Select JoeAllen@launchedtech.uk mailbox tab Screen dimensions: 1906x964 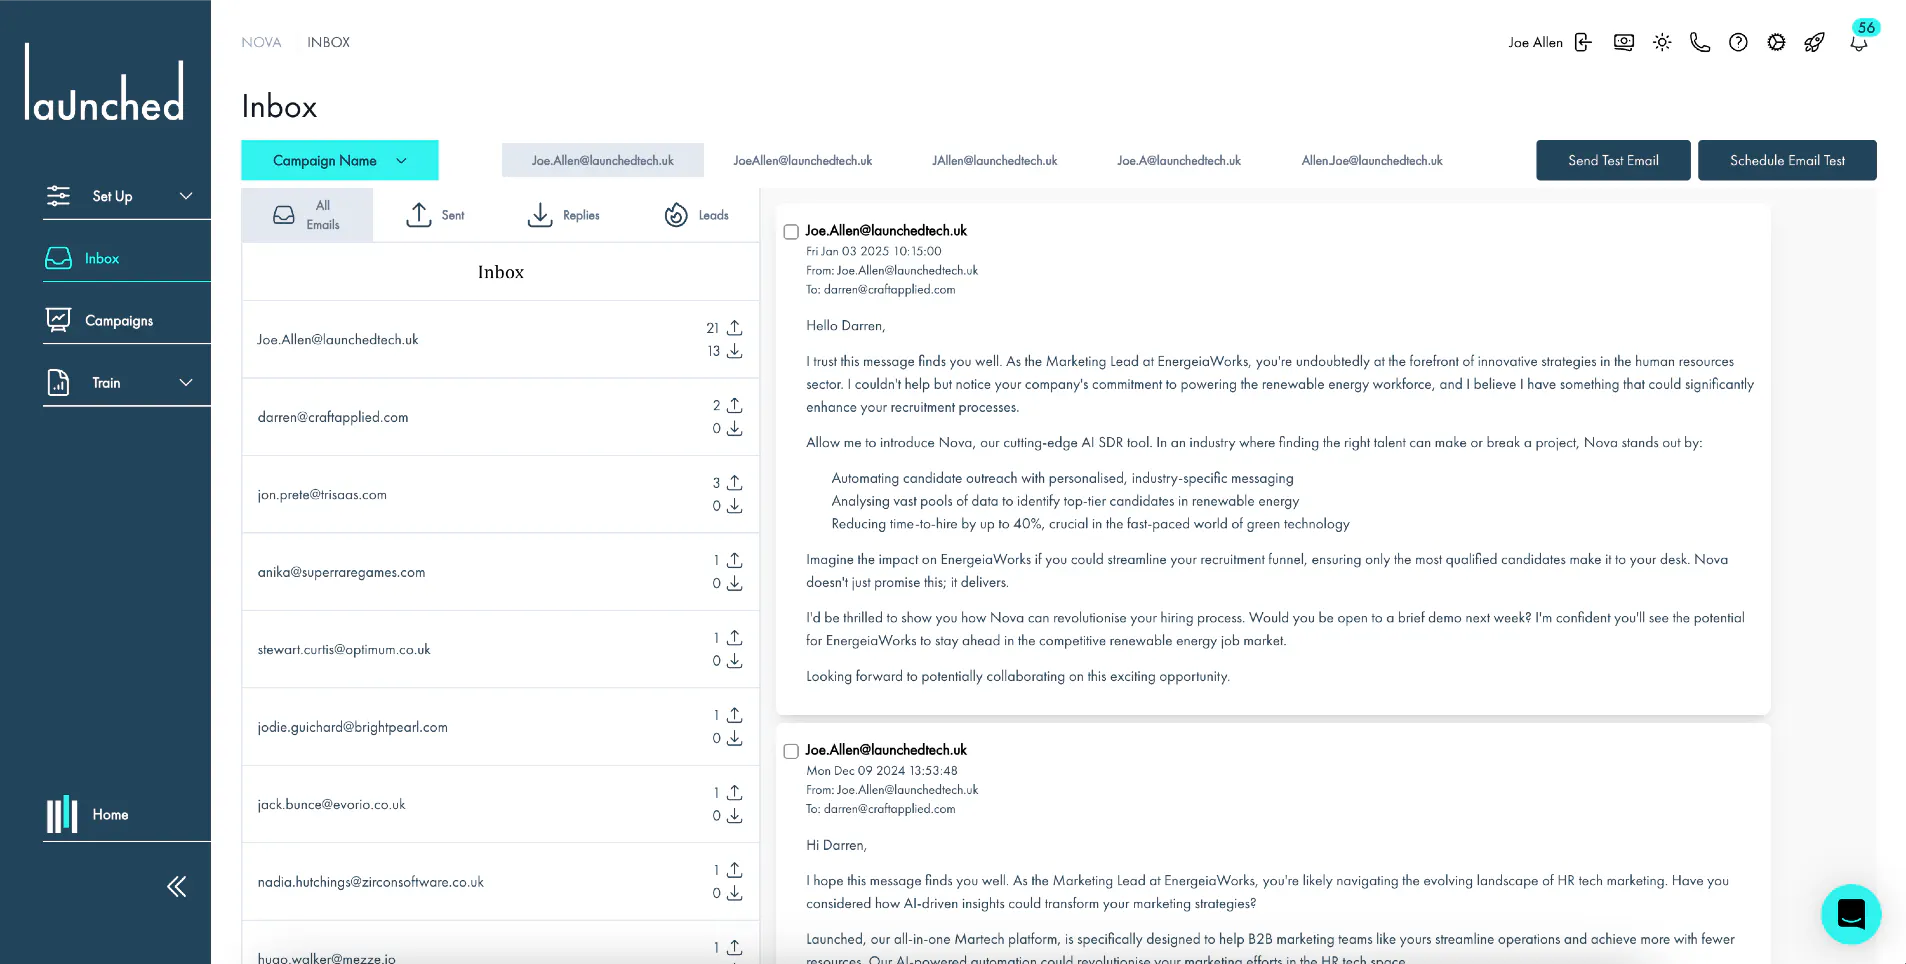[803, 160]
